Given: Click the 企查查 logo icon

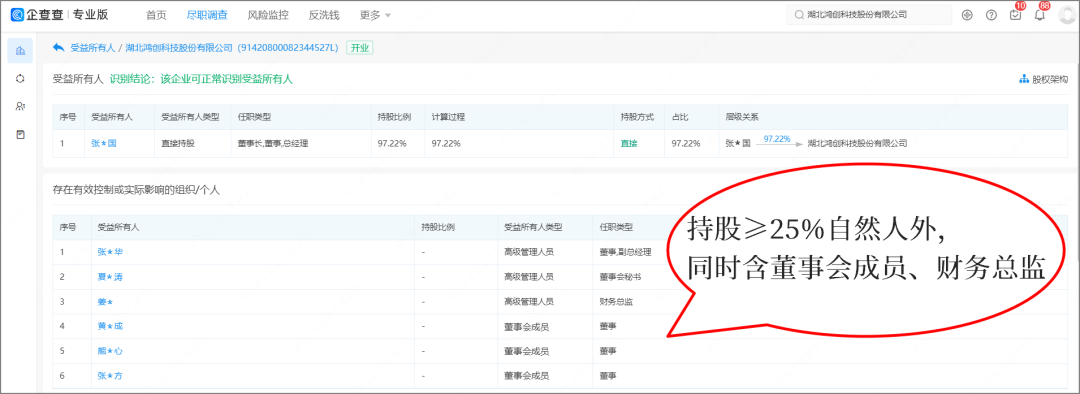Looking at the screenshot, I should point(18,14).
